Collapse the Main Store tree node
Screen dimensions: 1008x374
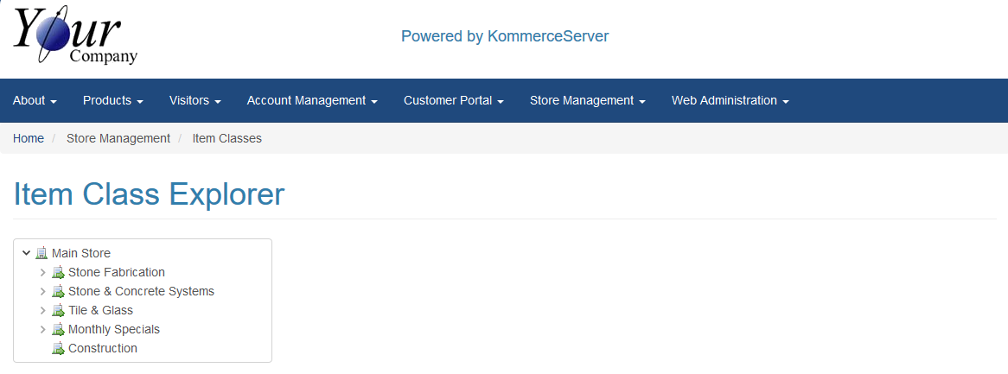(x=26, y=253)
